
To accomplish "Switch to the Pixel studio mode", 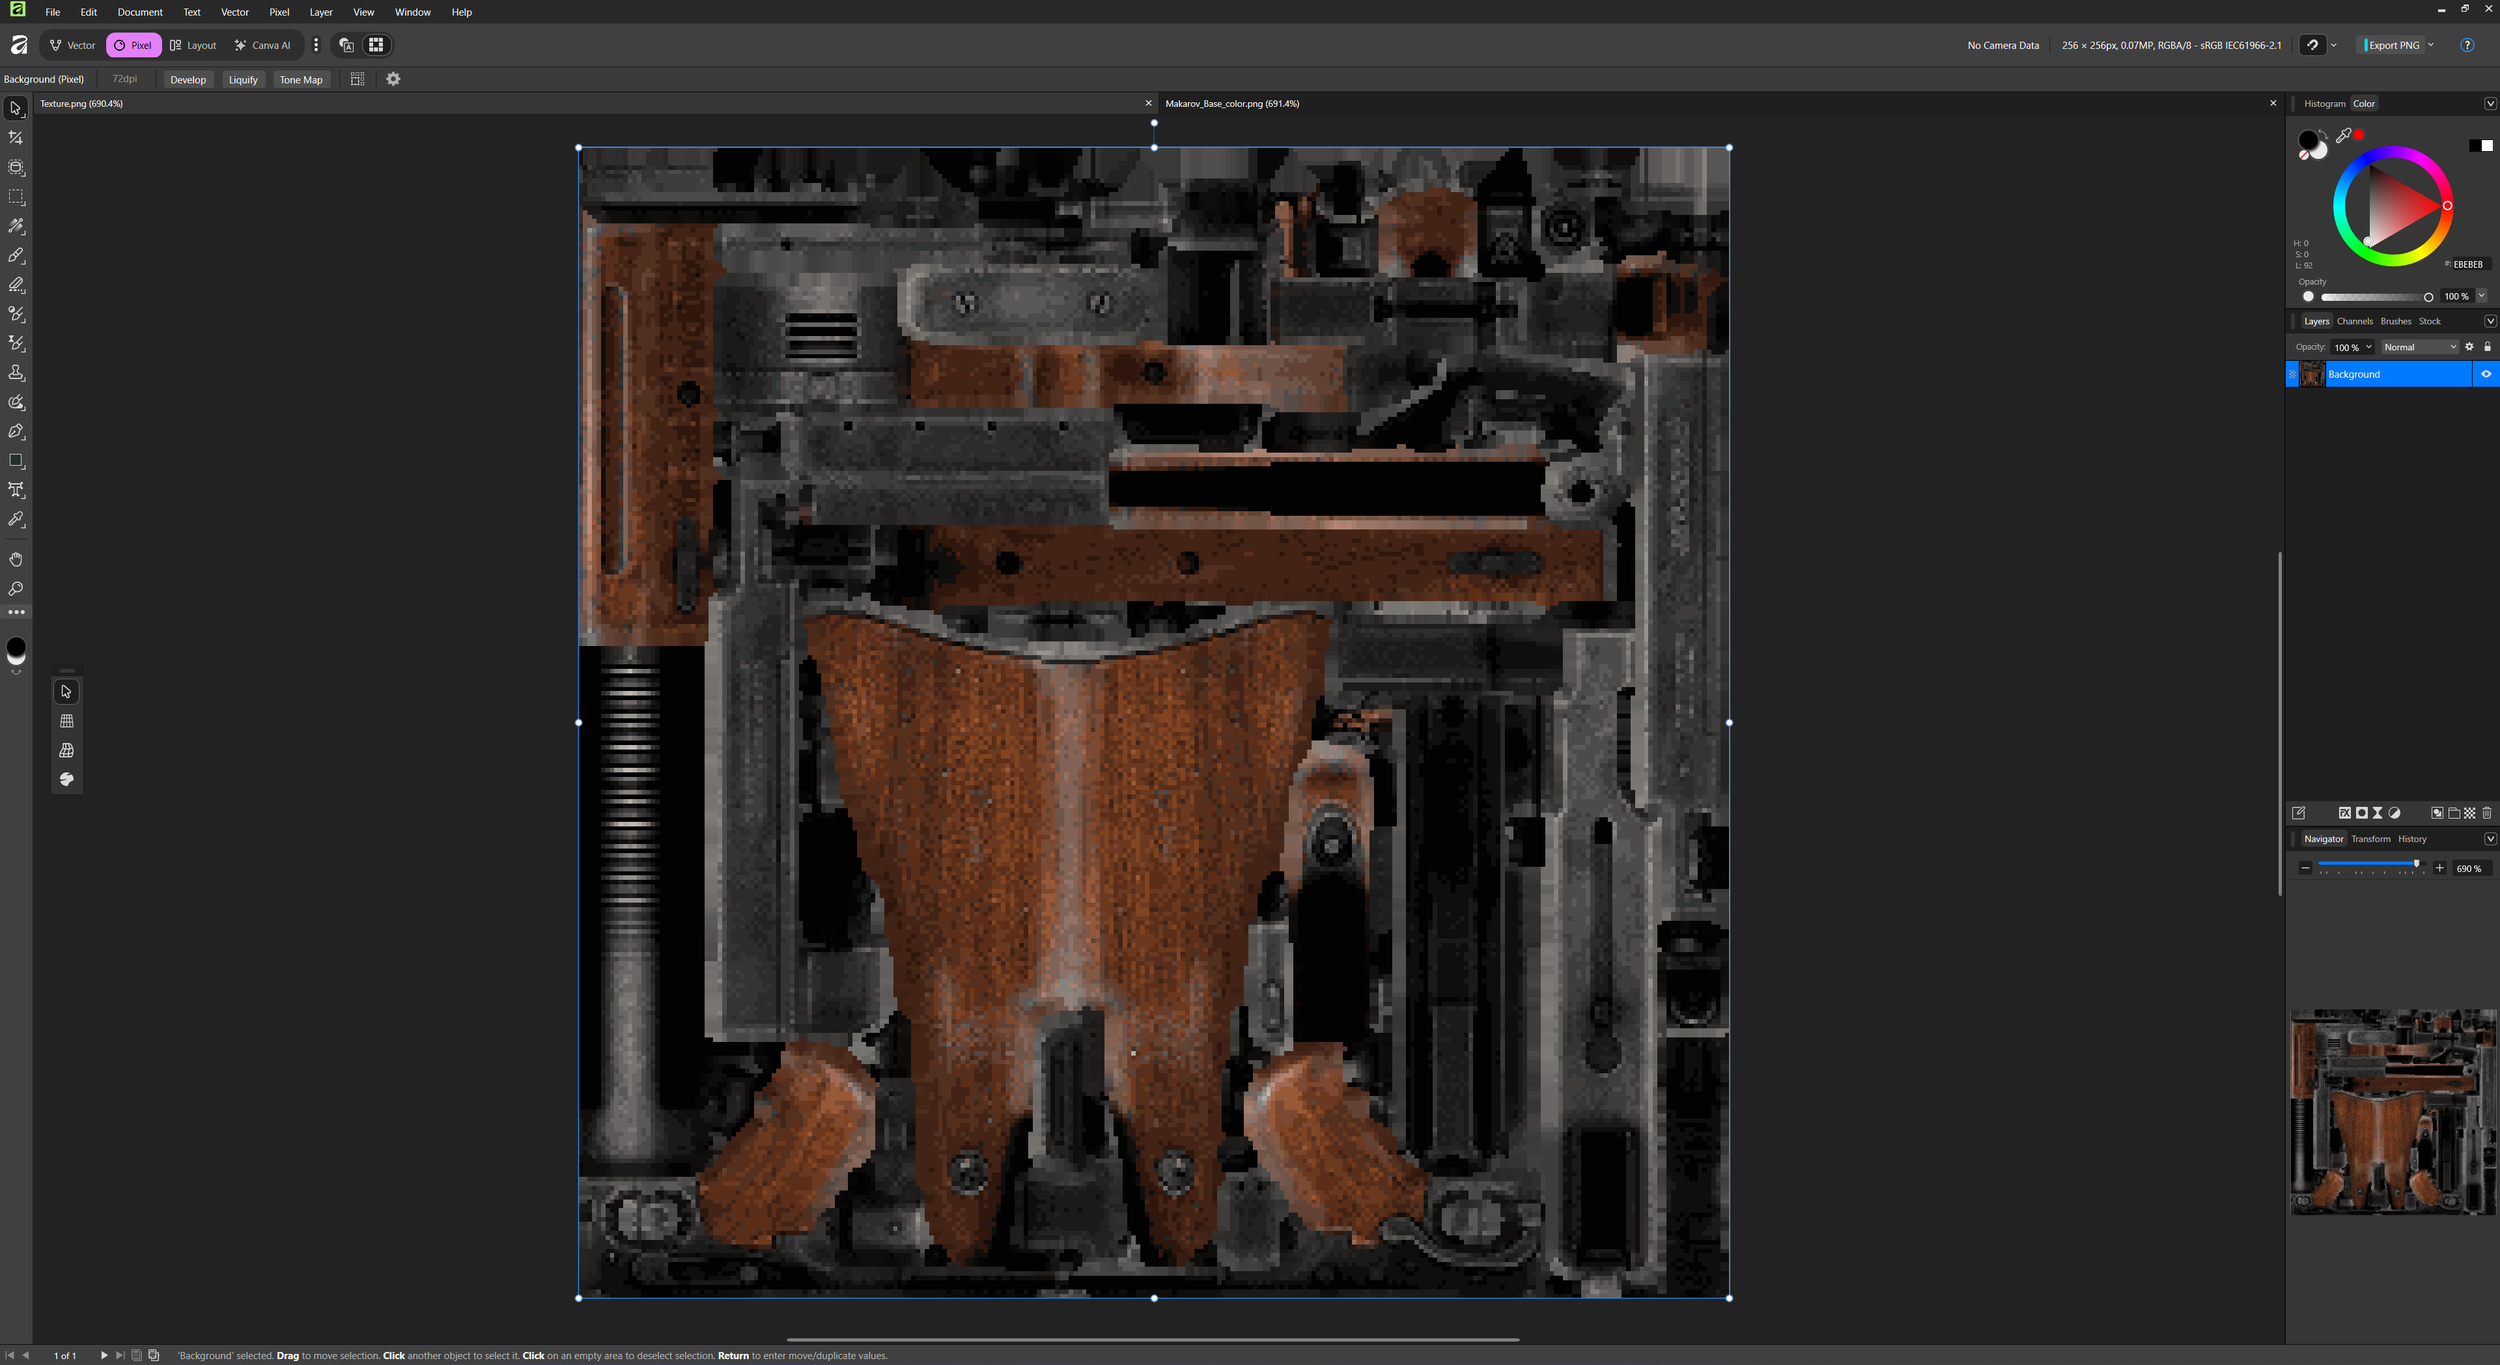I will coord(133,45).
